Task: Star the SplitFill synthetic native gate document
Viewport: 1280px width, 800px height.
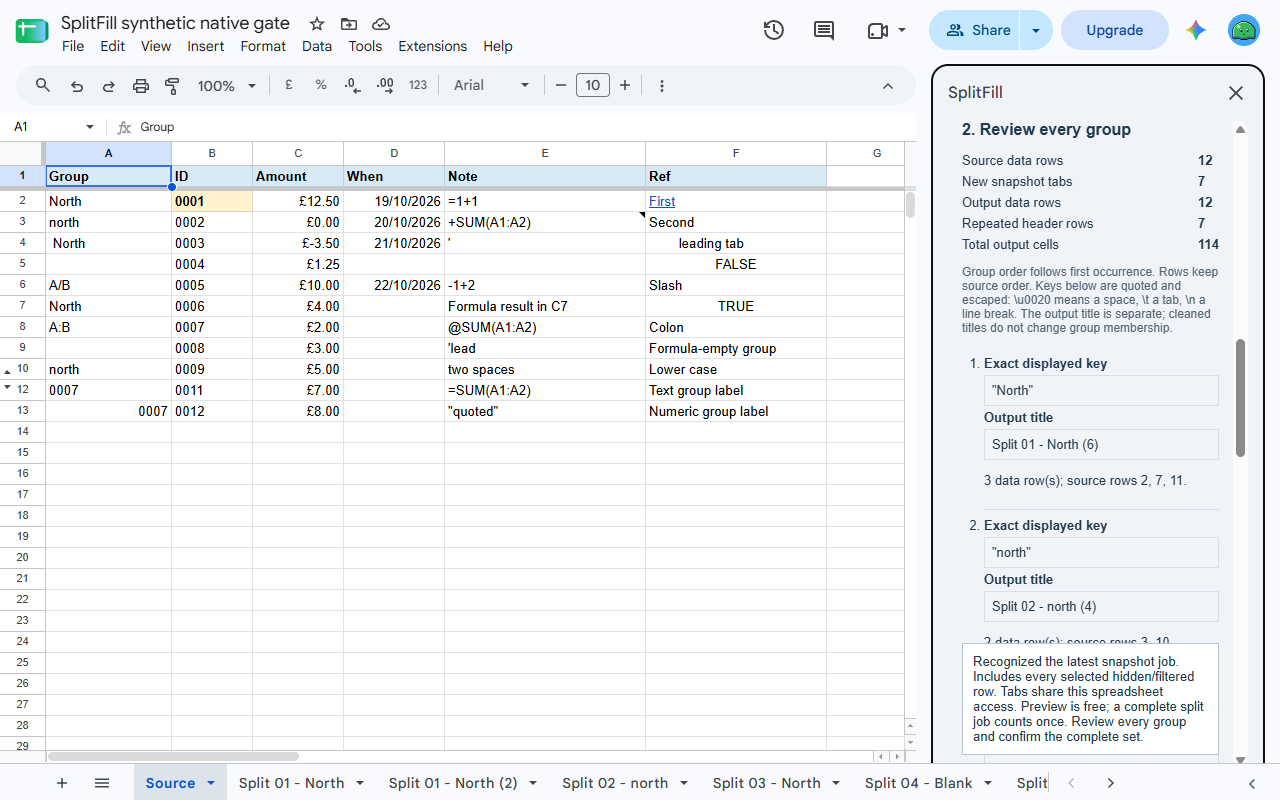Action: point(317,24)
